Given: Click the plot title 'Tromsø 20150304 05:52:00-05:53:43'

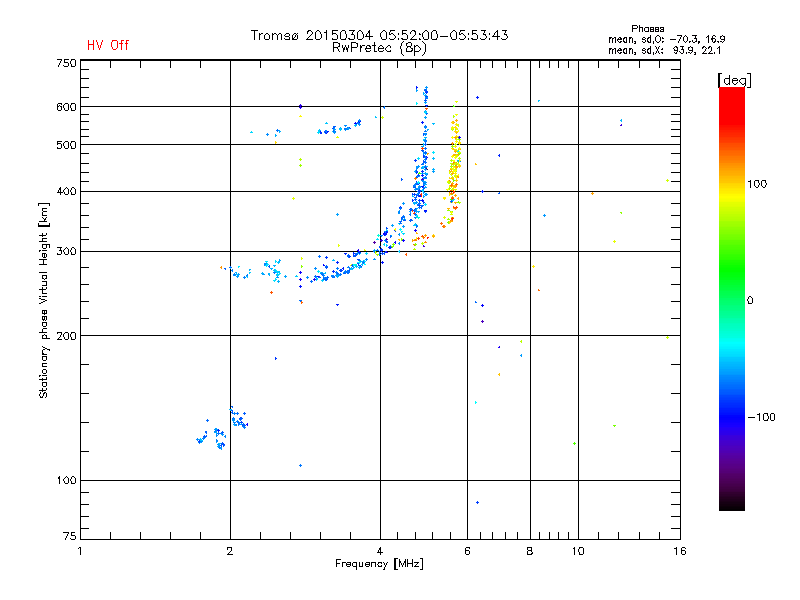Looking at the screenshot, I should click(x=379, y=35).
